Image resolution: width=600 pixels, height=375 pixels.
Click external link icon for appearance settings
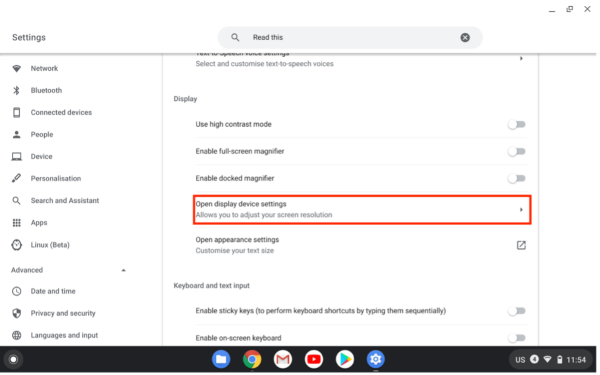[521, 245]
